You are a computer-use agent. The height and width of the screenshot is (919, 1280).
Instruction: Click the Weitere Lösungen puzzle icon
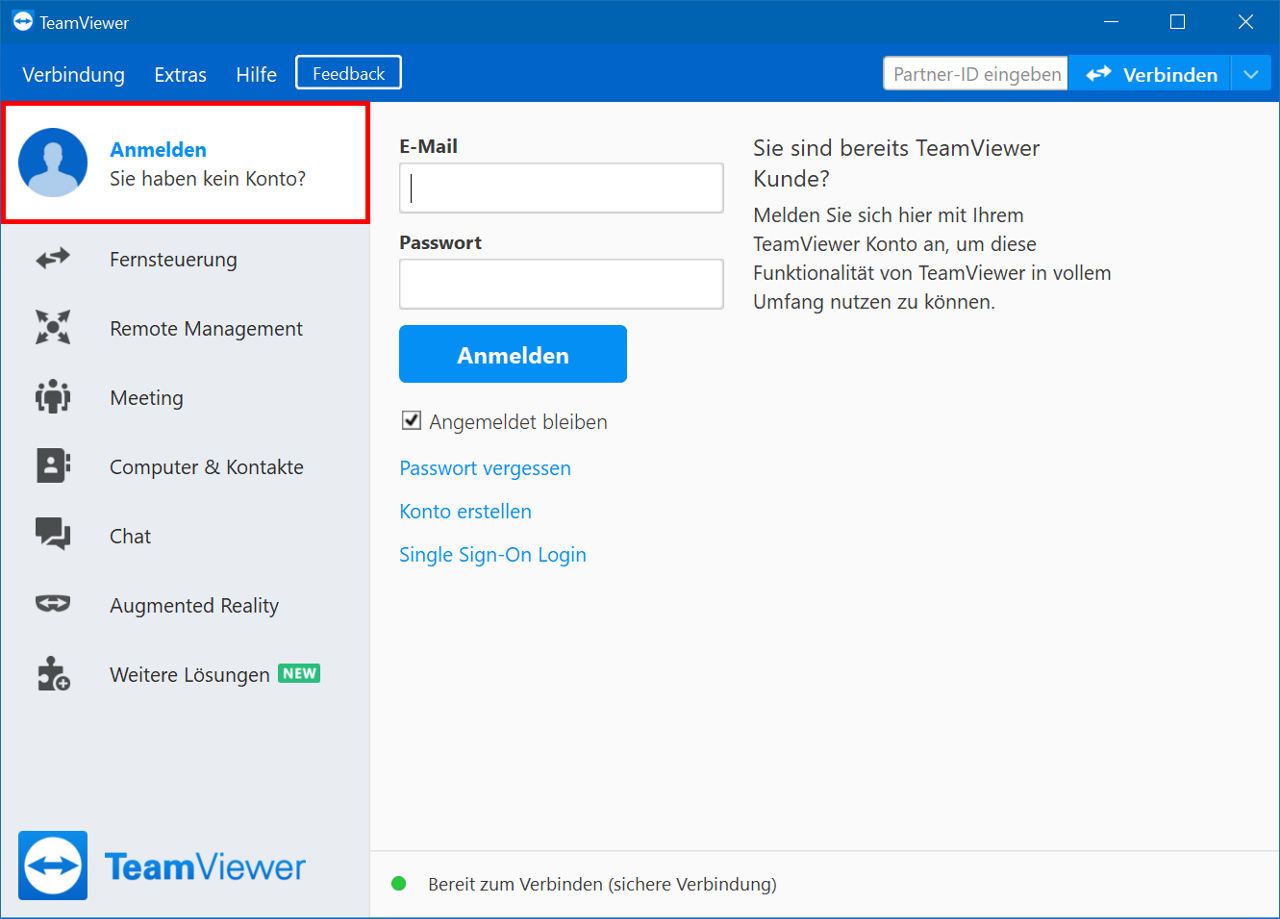tap(53, 674)
